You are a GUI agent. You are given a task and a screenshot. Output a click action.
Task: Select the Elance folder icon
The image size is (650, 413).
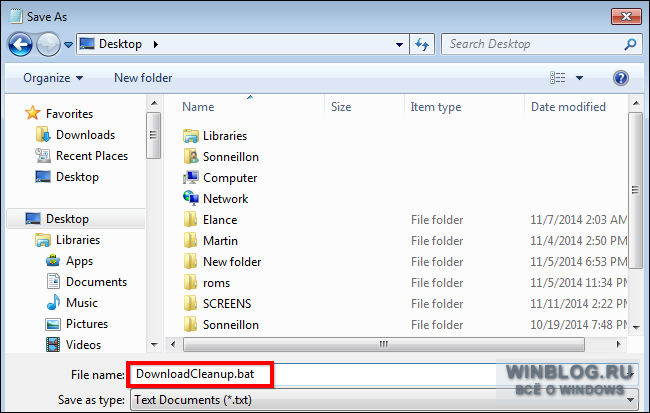pos(191,219)
